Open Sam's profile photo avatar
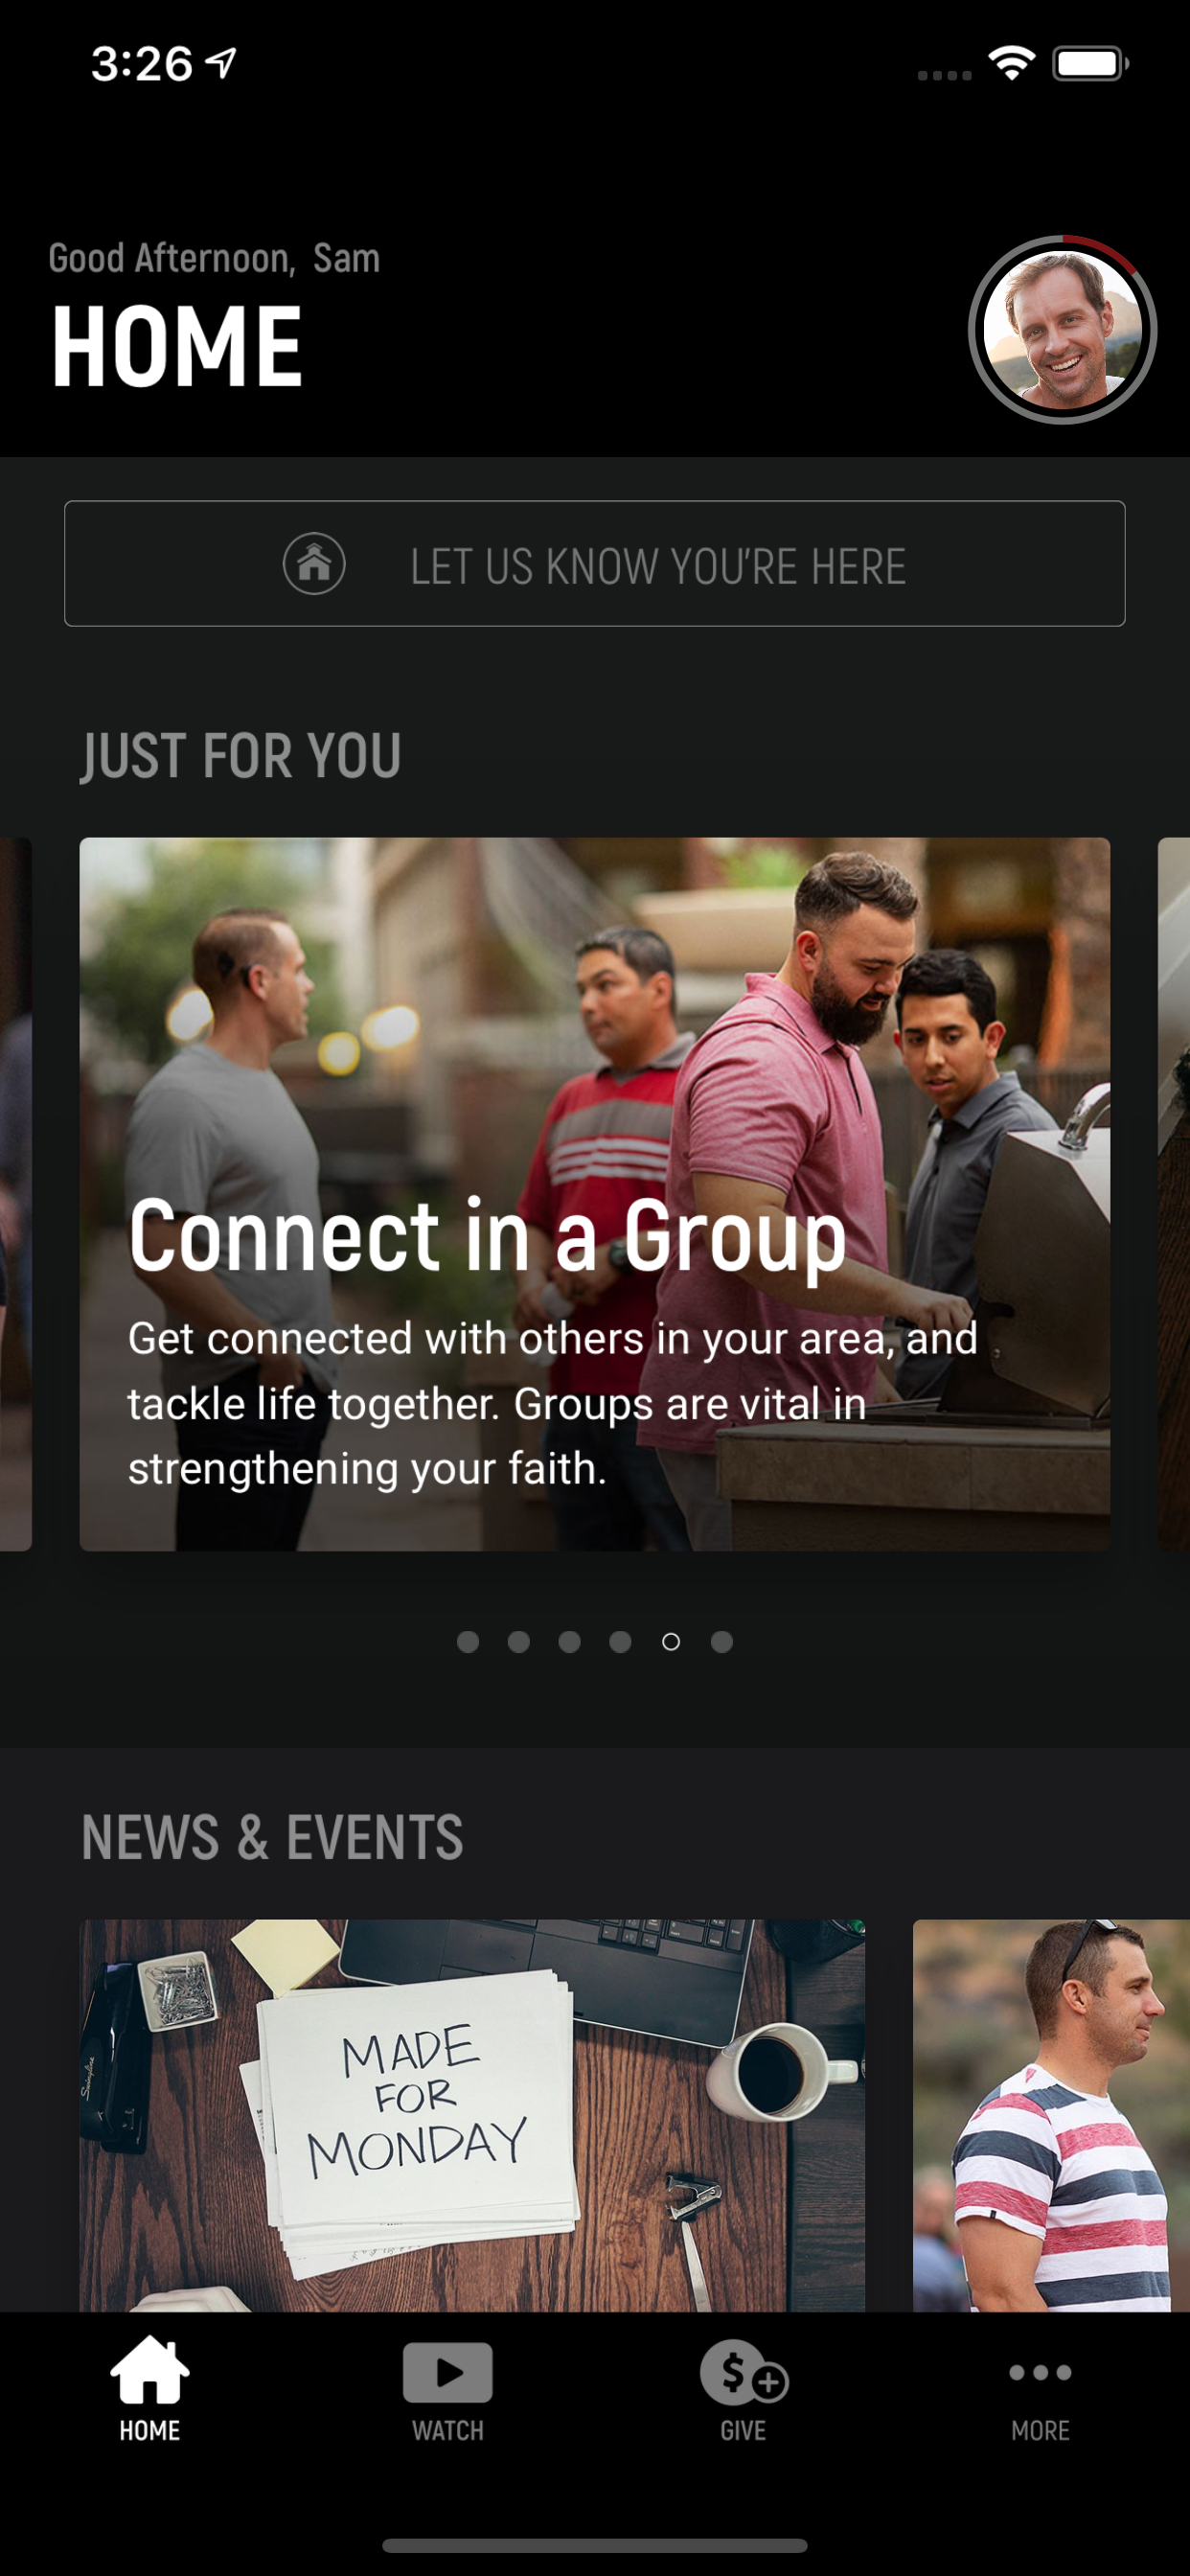 pos(1062,330)
